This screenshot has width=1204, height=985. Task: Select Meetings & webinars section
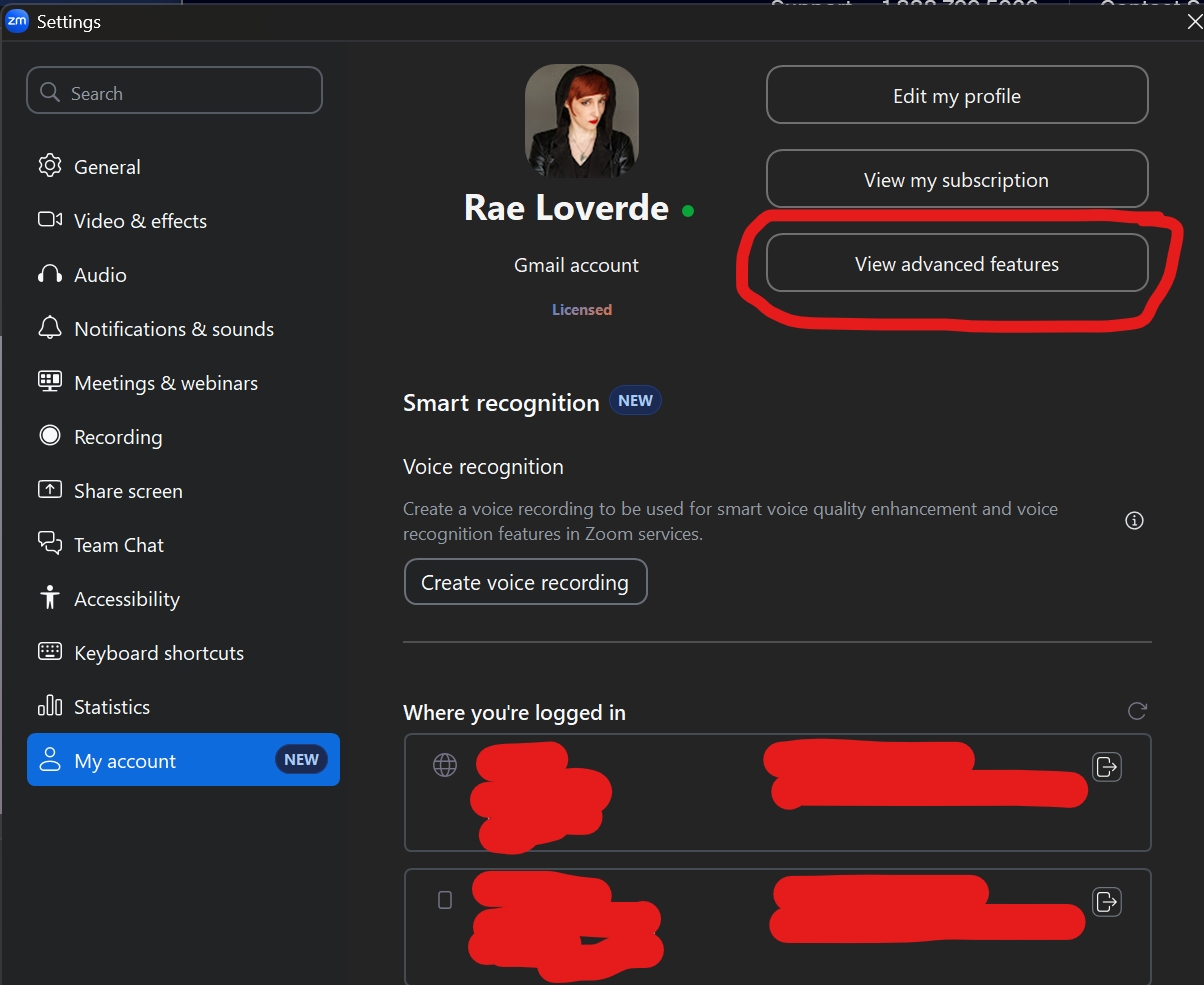tap(165, 383)
